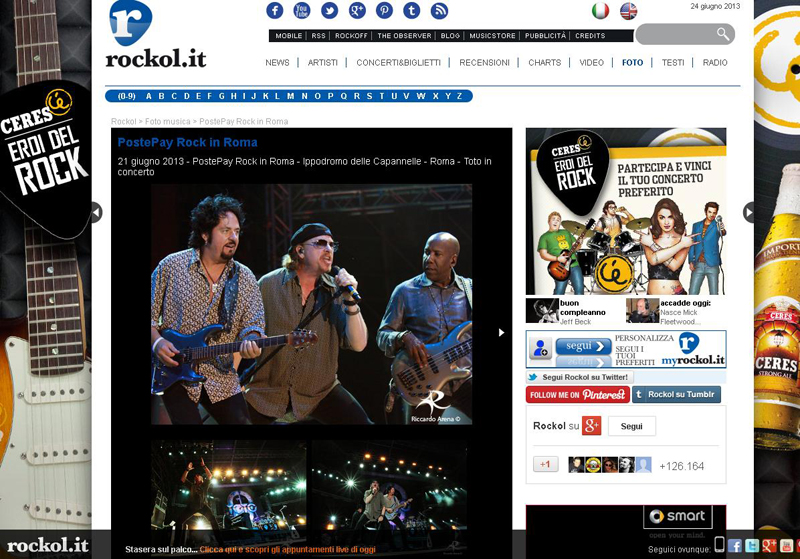Click the blue segui button
Screen dimensions: 800x559
click(583, 346)
